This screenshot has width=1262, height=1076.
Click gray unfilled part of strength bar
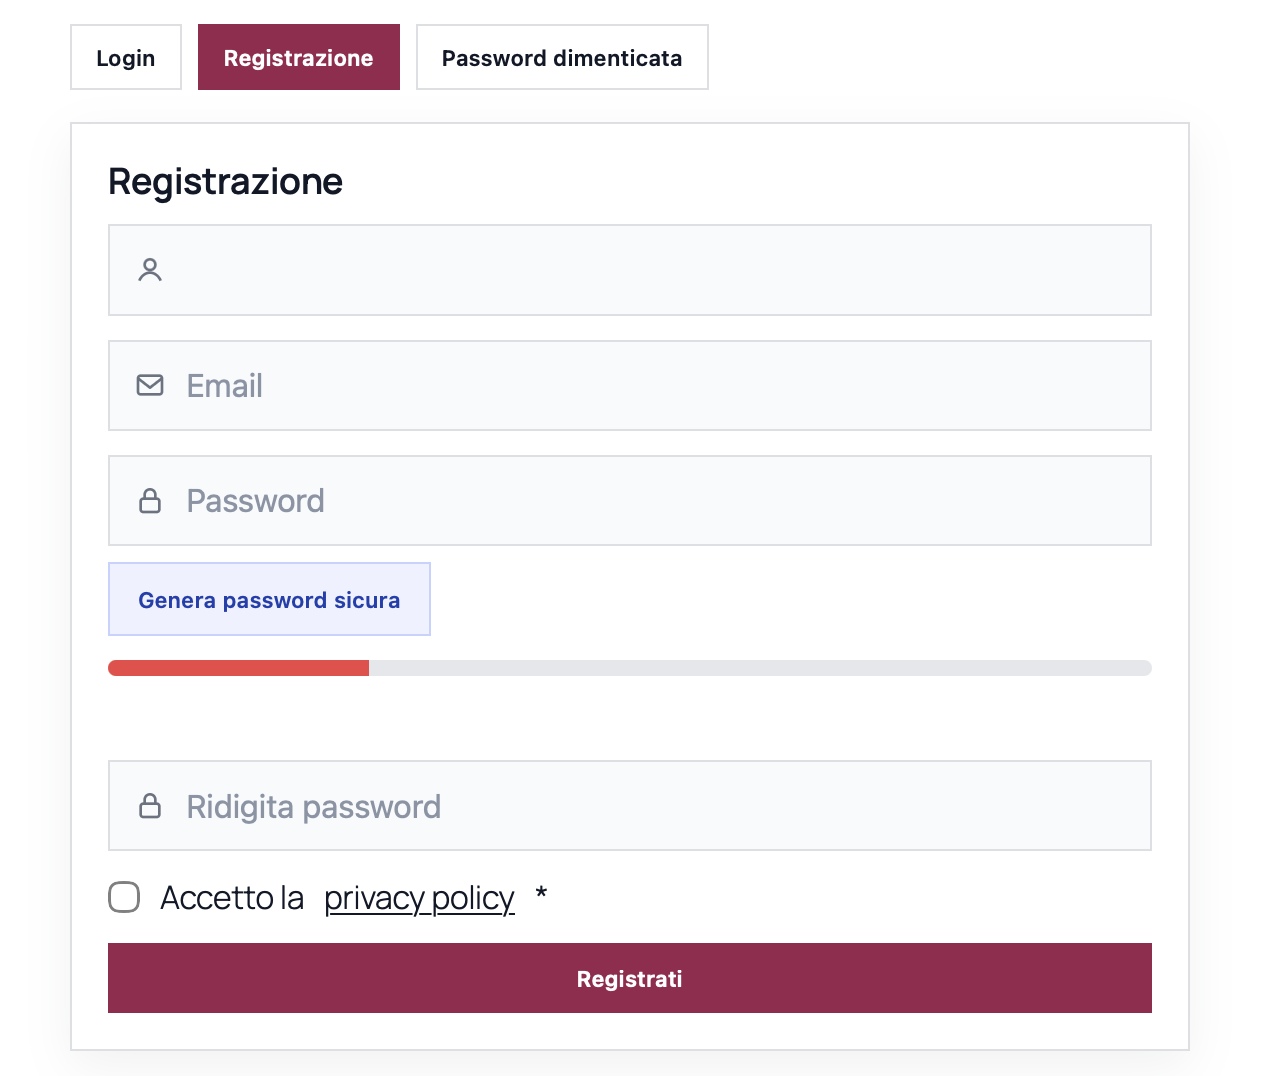click(x=760, y=668)
